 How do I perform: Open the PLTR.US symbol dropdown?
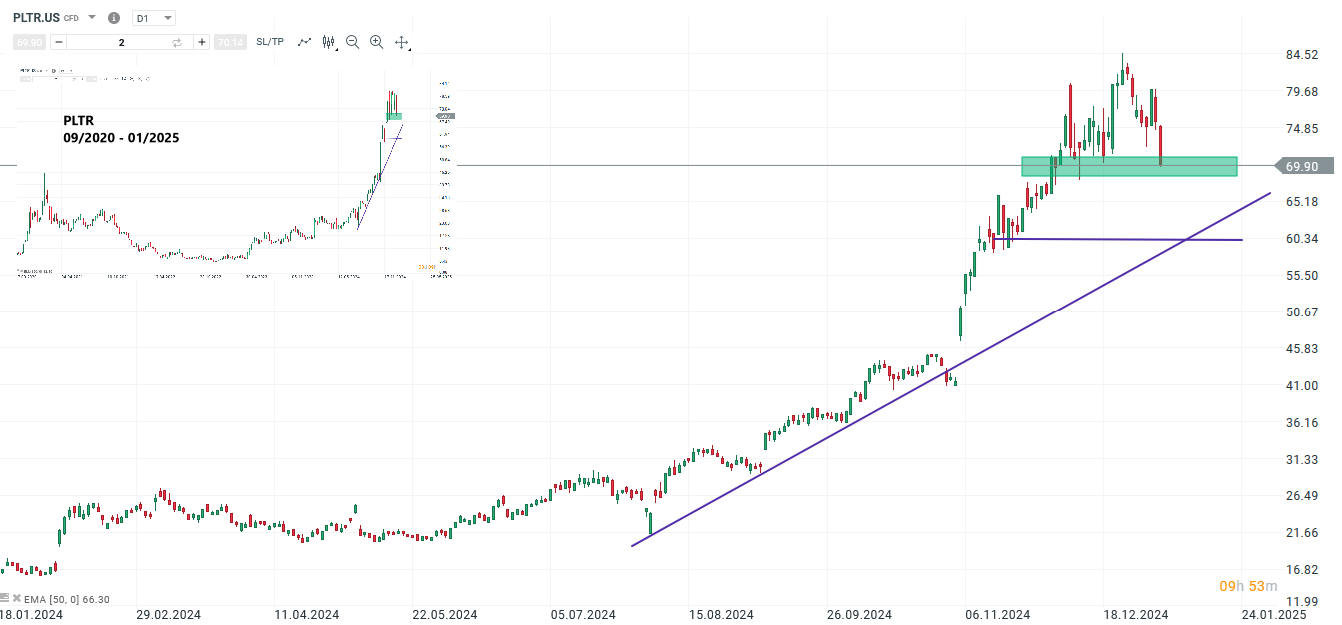91,18
